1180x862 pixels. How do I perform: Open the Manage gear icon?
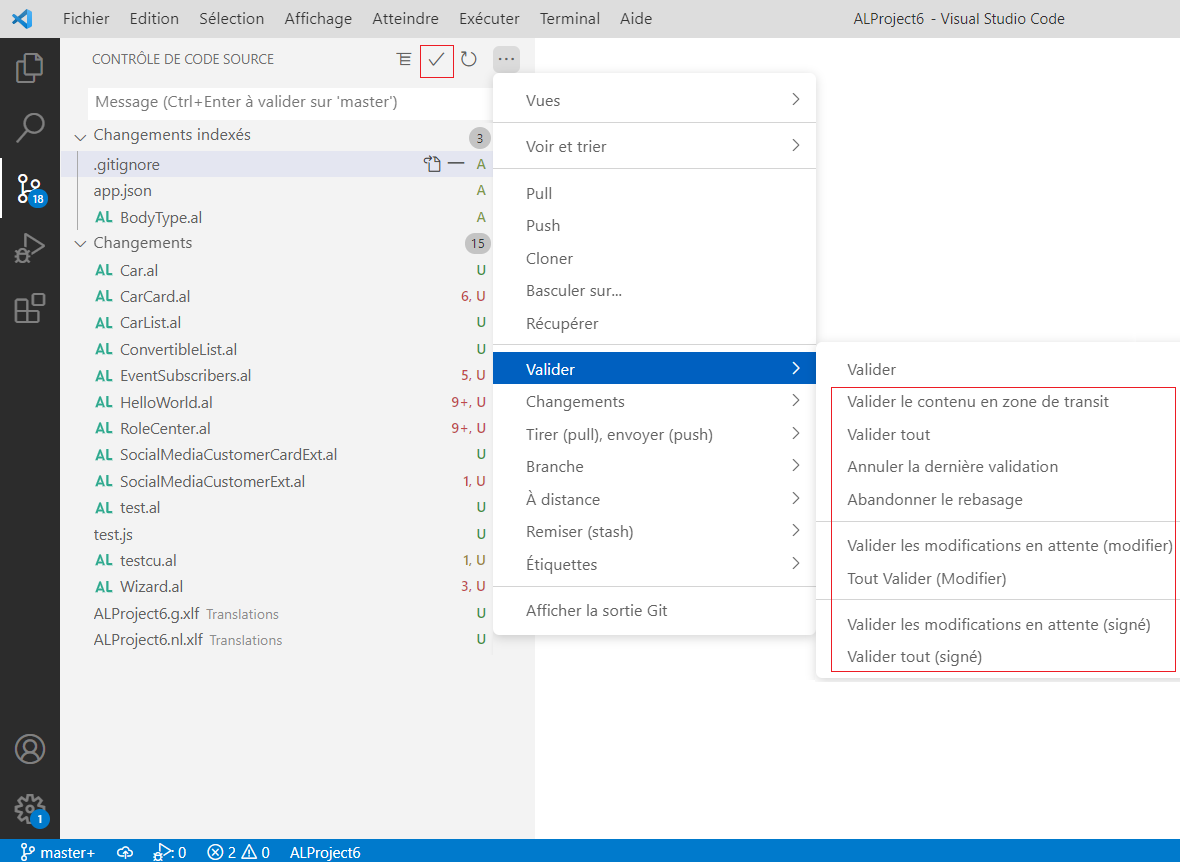click(x=30, y=810)
